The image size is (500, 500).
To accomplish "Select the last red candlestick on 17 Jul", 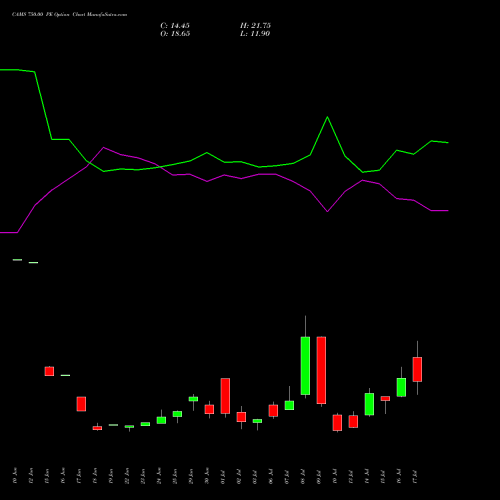I will coord(417,369).
